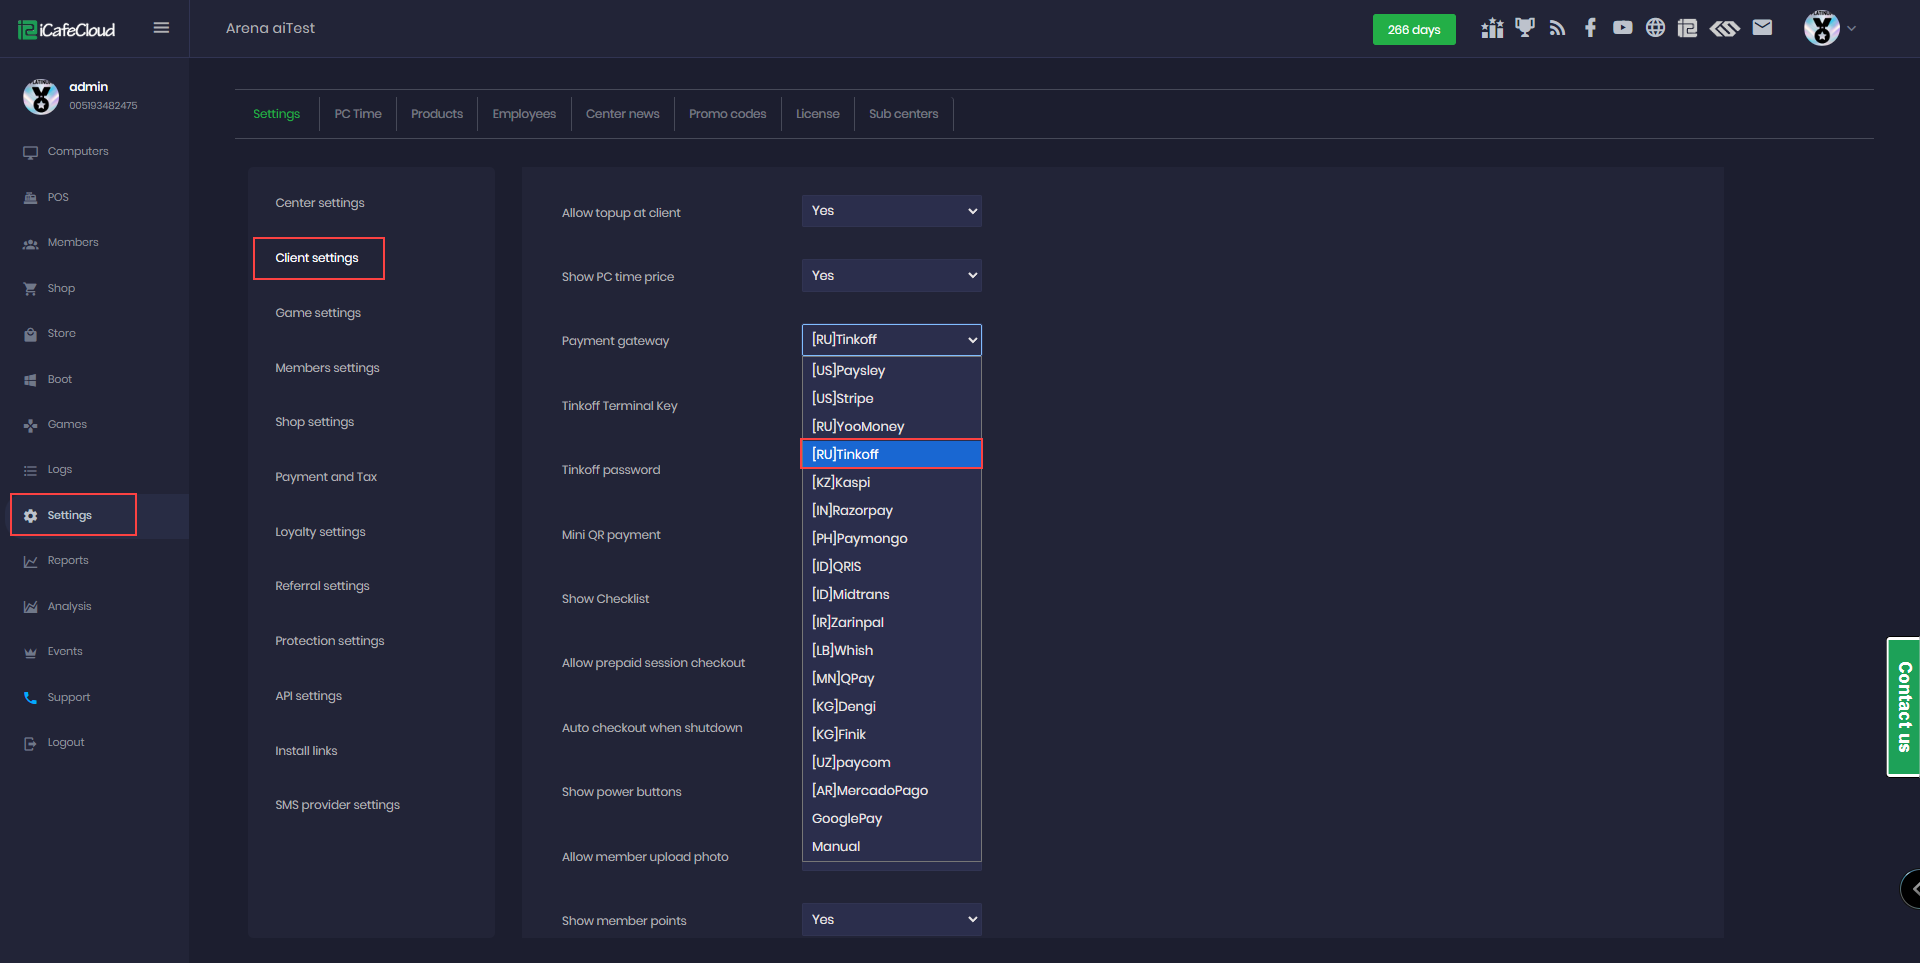
Task: Expand the Show member points dropdown
Action: click(x=891, y=920)
